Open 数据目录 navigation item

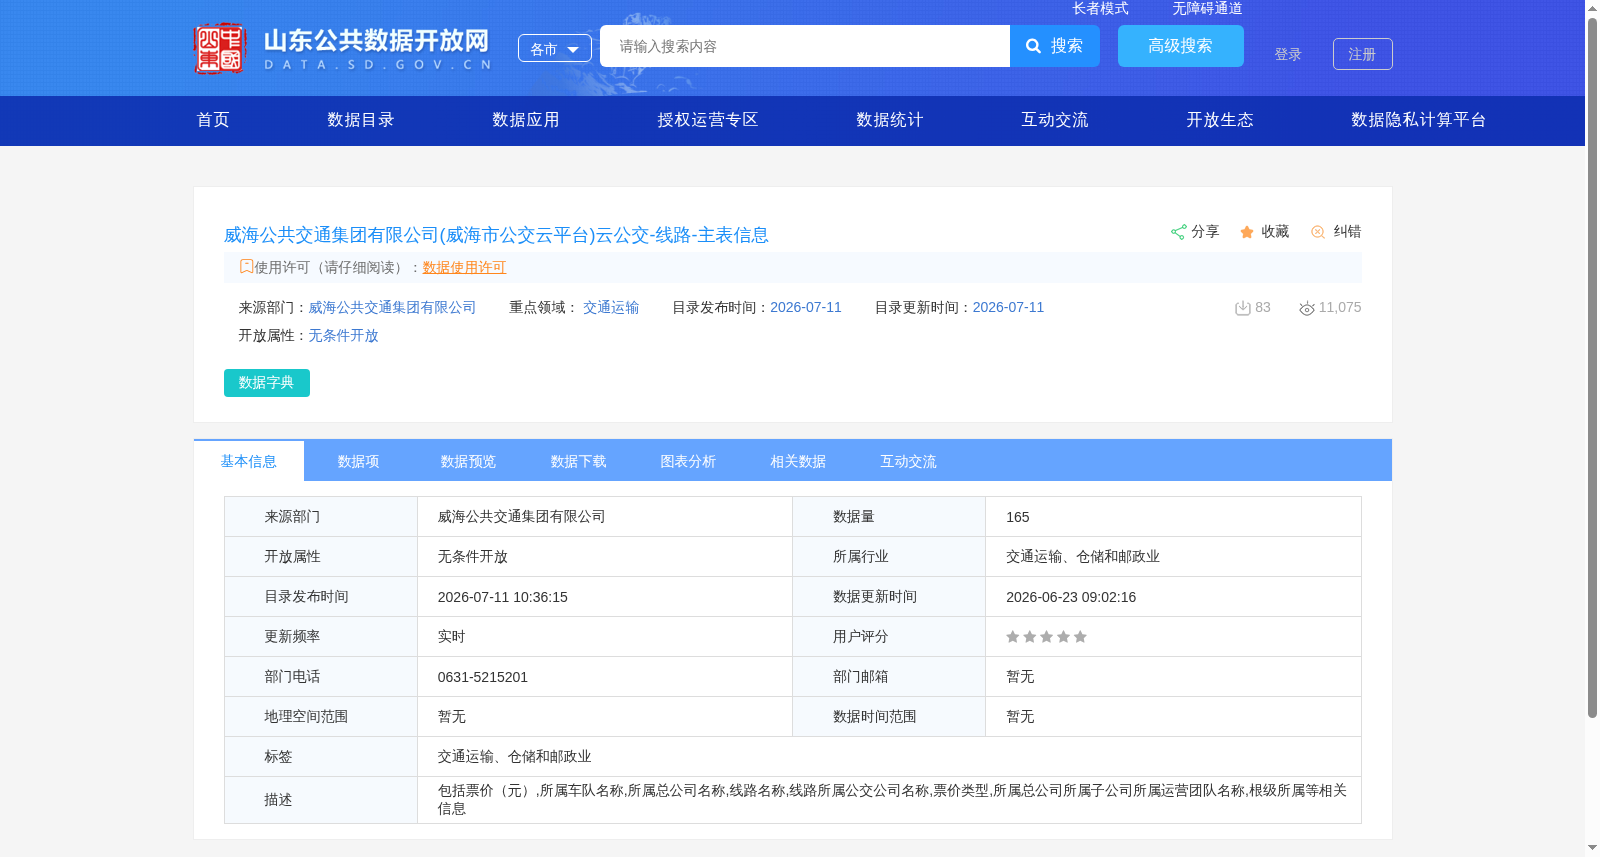click(361, 120)
